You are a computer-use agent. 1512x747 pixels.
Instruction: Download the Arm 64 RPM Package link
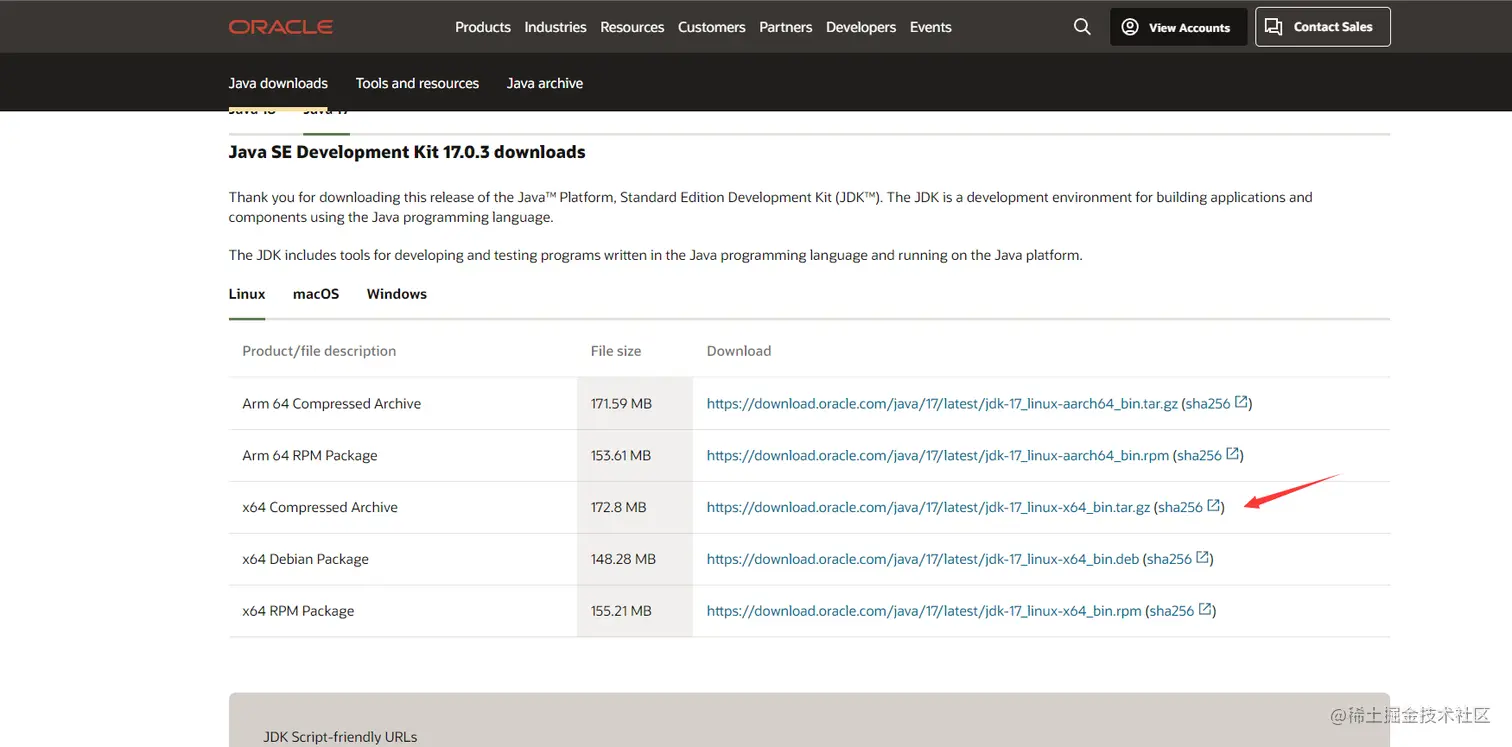pyautogui.click(x=937, y=455)
